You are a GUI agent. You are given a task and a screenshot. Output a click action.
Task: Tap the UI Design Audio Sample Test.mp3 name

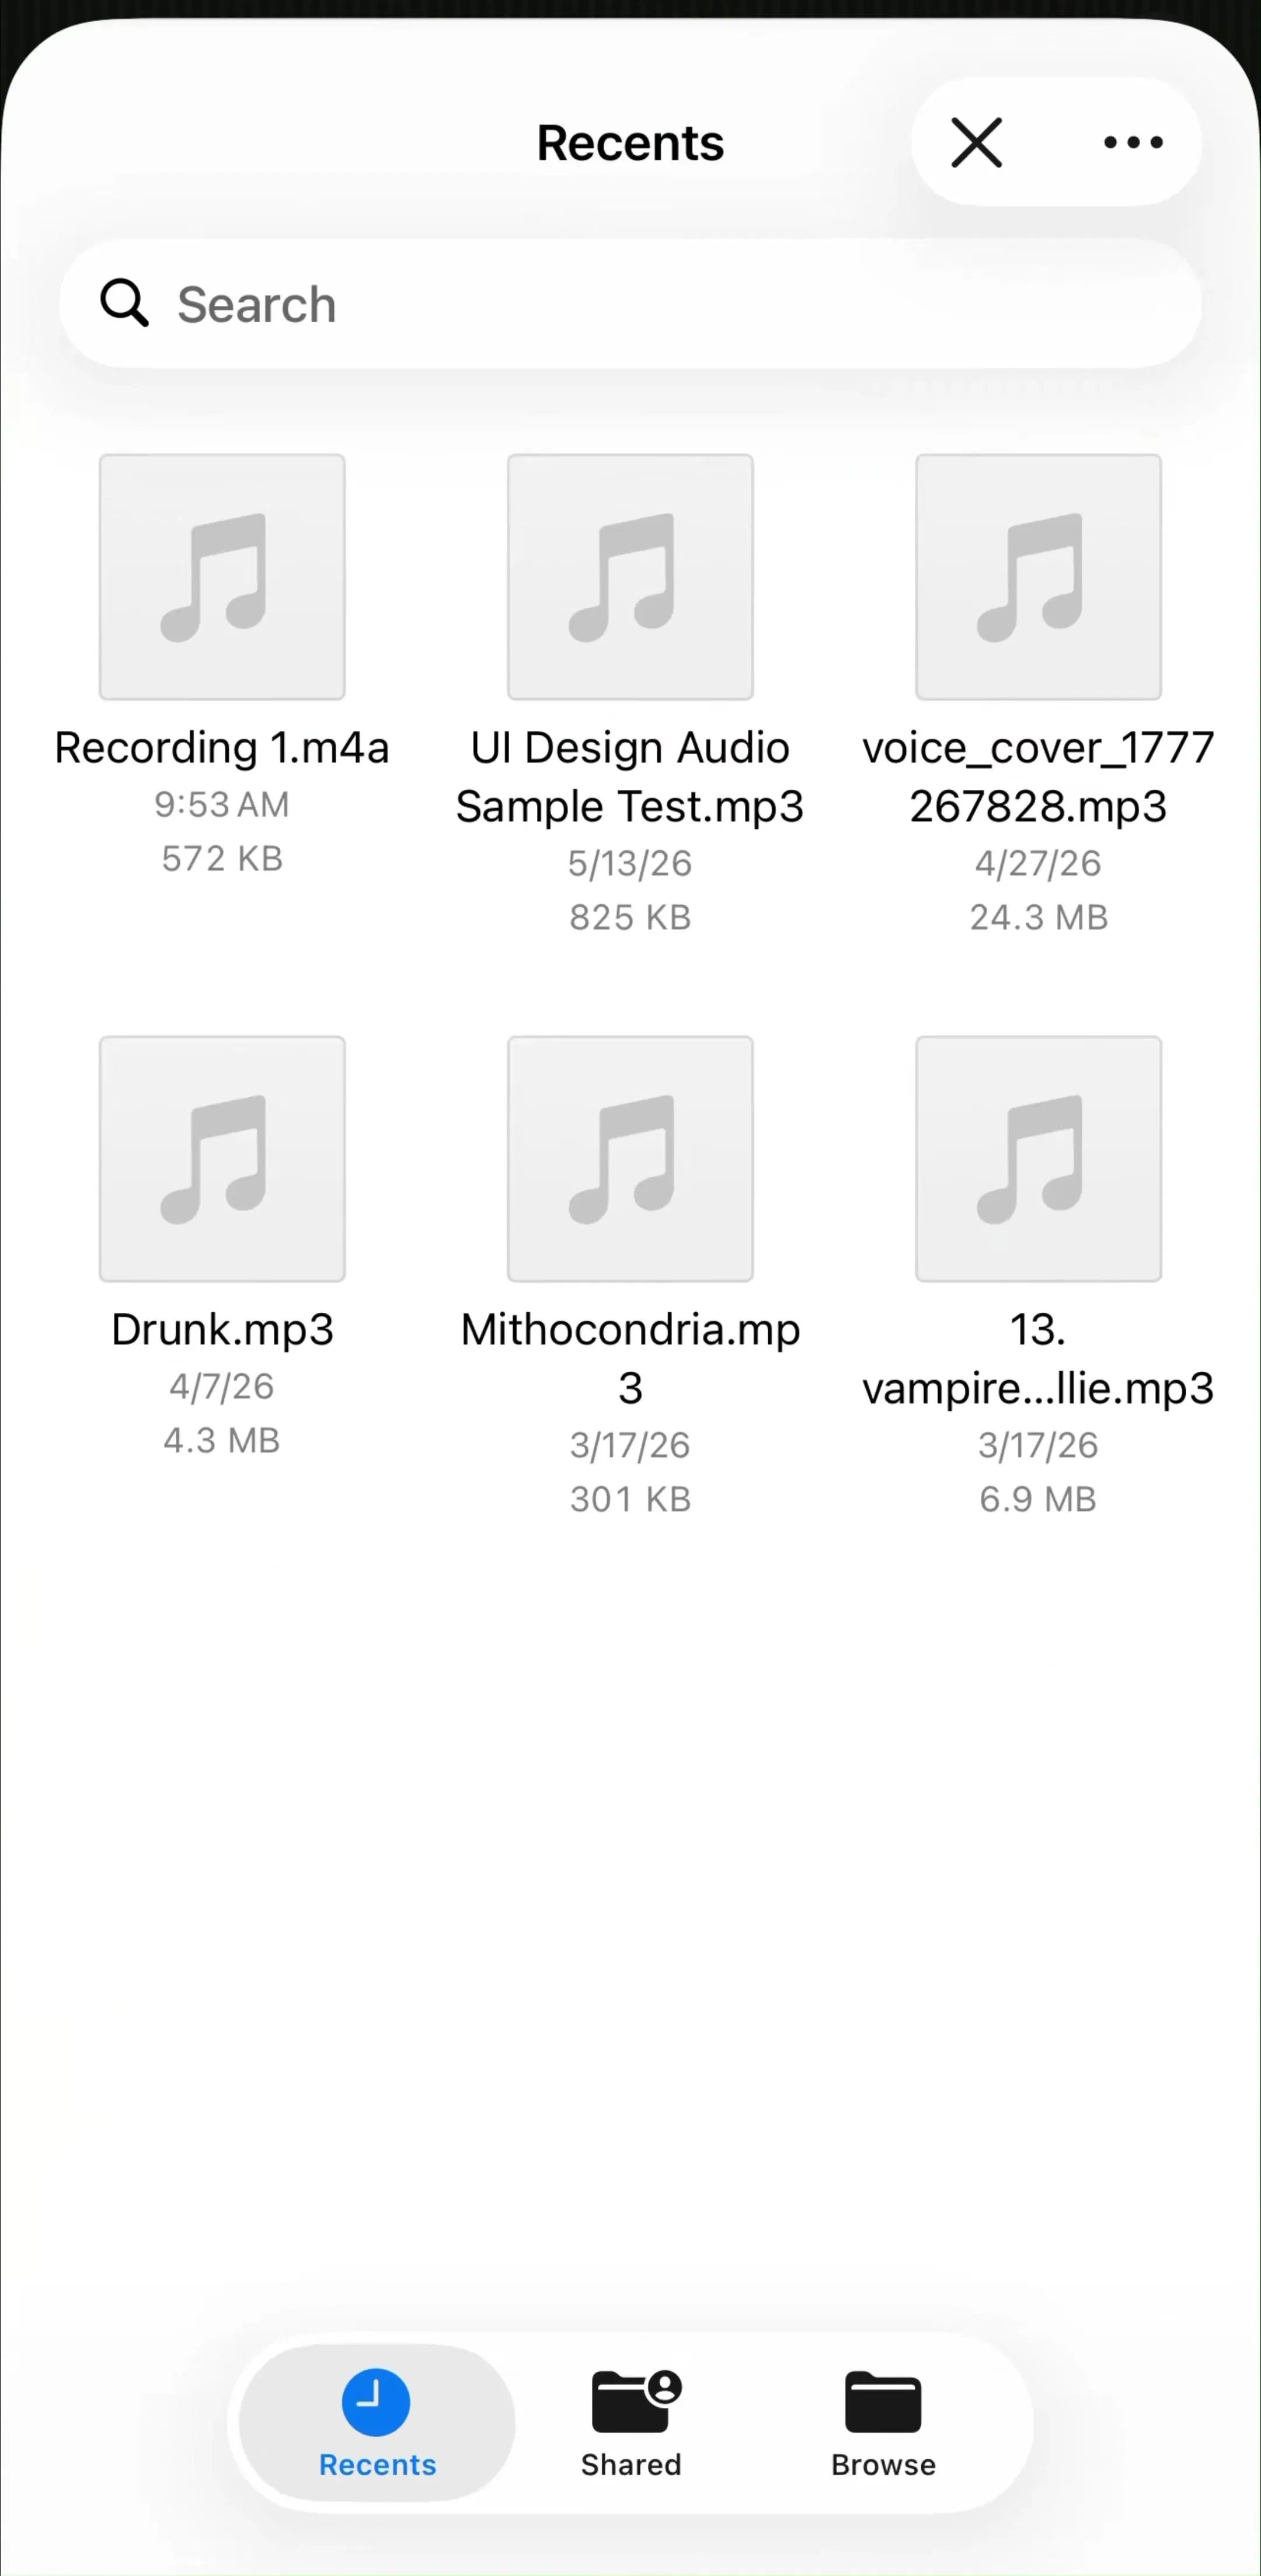630,777
